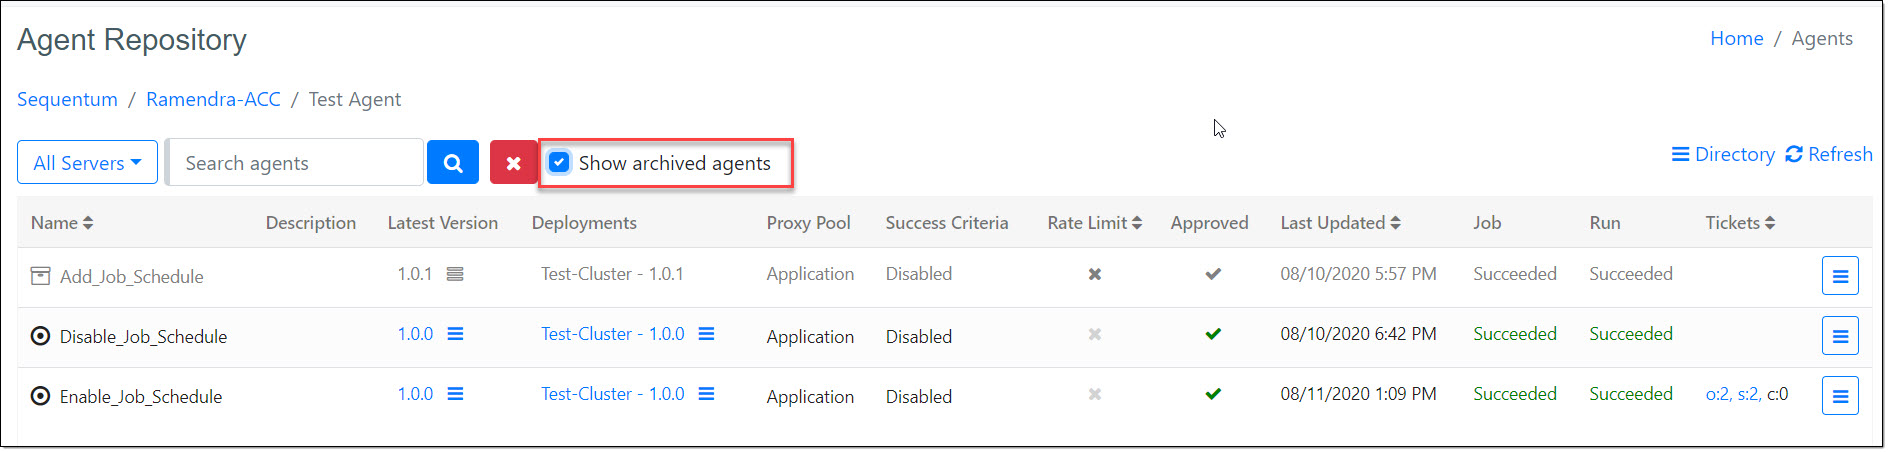Select the Enable_Job_Schedule agent radio icon
1888x452 pixels.
click(40, 396)
